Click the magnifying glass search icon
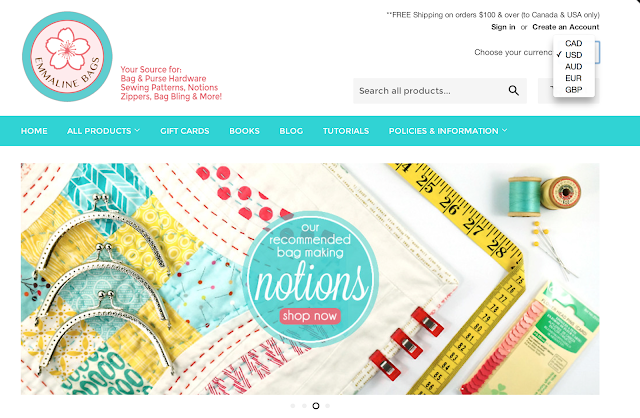 coord(513,91)
